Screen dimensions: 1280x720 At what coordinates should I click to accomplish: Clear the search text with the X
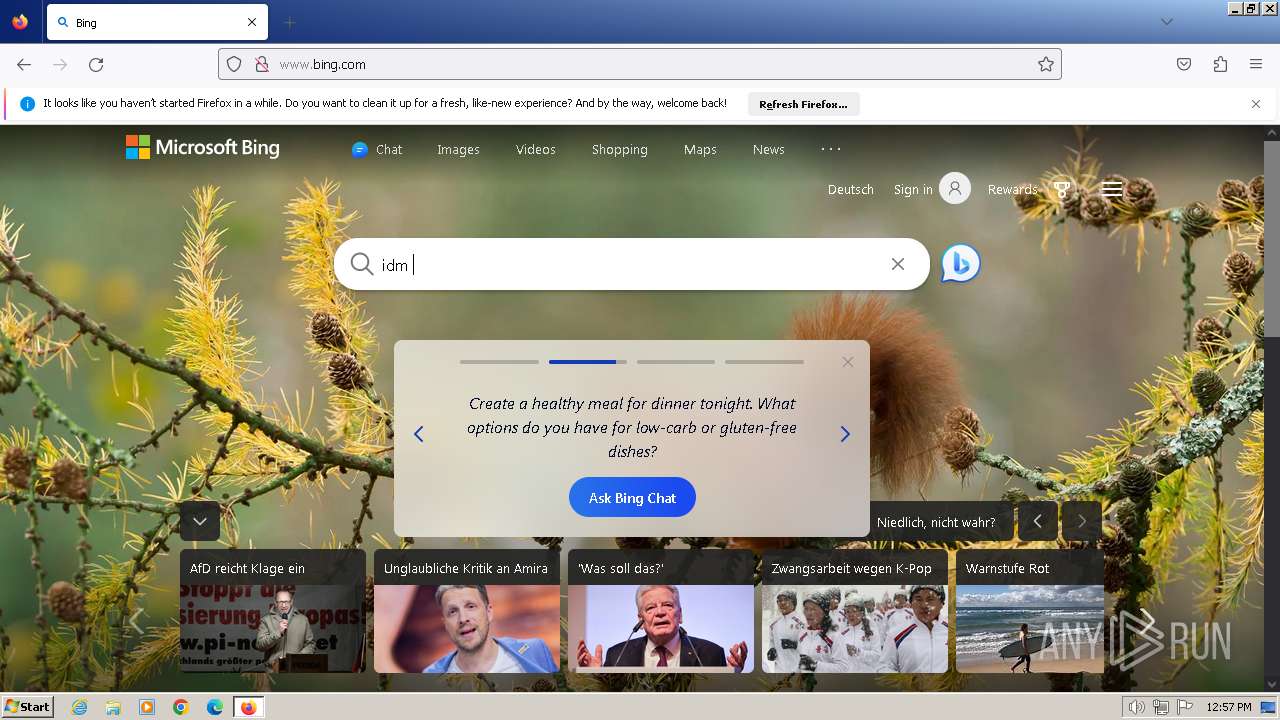pyautogui.click(x=898, y=264)
